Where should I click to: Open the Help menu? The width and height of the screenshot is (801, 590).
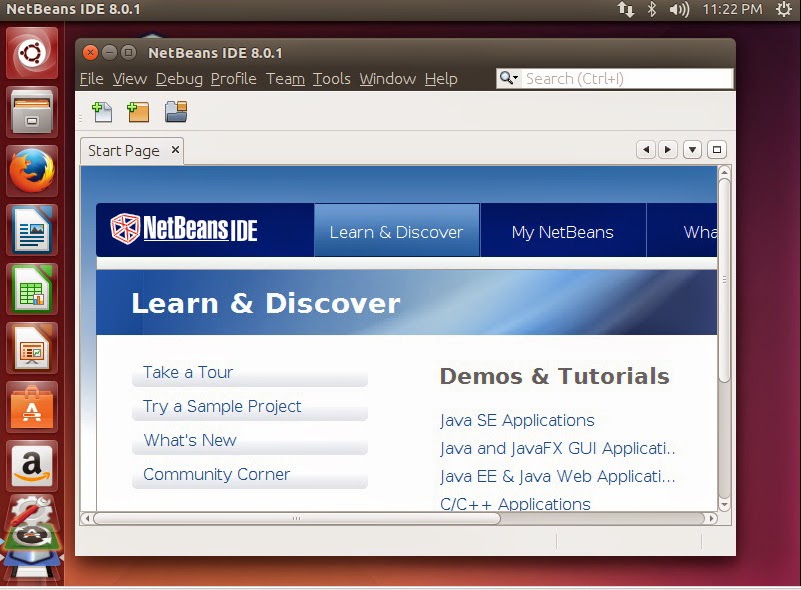click(x=441, y=79)
